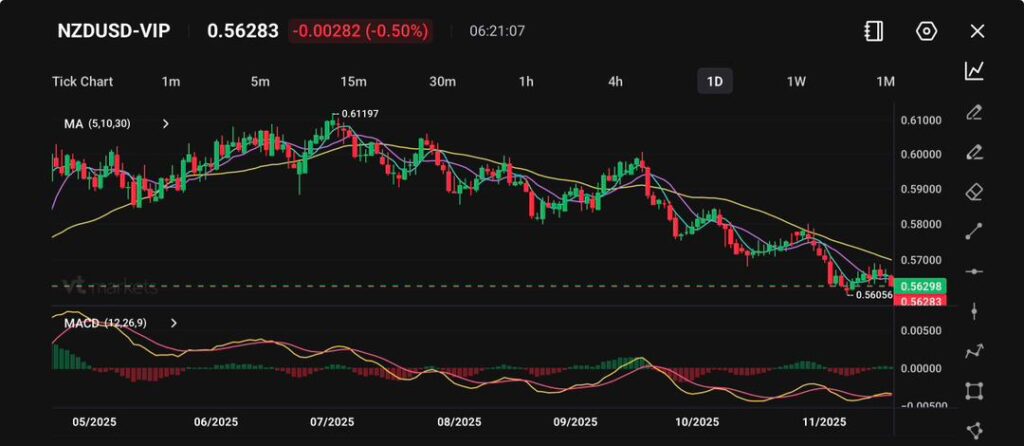This screenshot has height=446, width=1024.
Task: Click the NZDUSD-VIP symbol name
Action: tap(112, 31)
